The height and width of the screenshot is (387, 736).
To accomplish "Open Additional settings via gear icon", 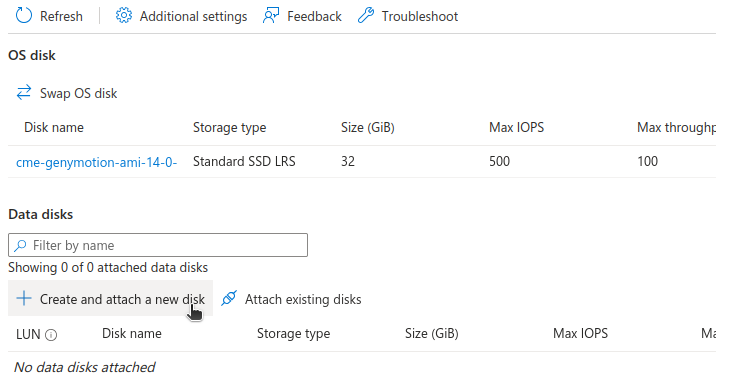I will pyautogui.click(x=124, y=15).
